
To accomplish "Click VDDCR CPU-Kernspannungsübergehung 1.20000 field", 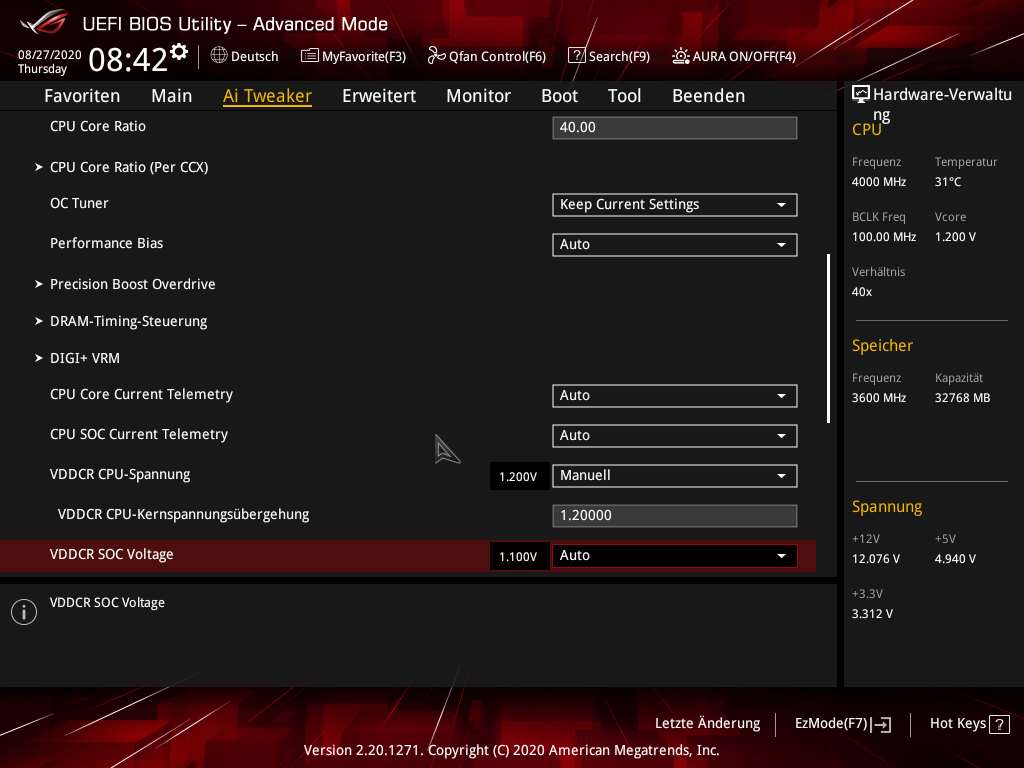I will click(x=675, y=515).
